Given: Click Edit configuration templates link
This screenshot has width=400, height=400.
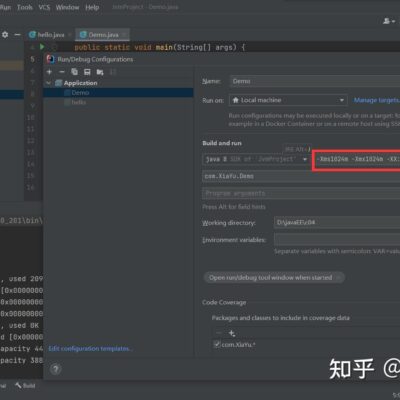Looking at the screenshot, I should pos(90,348).
